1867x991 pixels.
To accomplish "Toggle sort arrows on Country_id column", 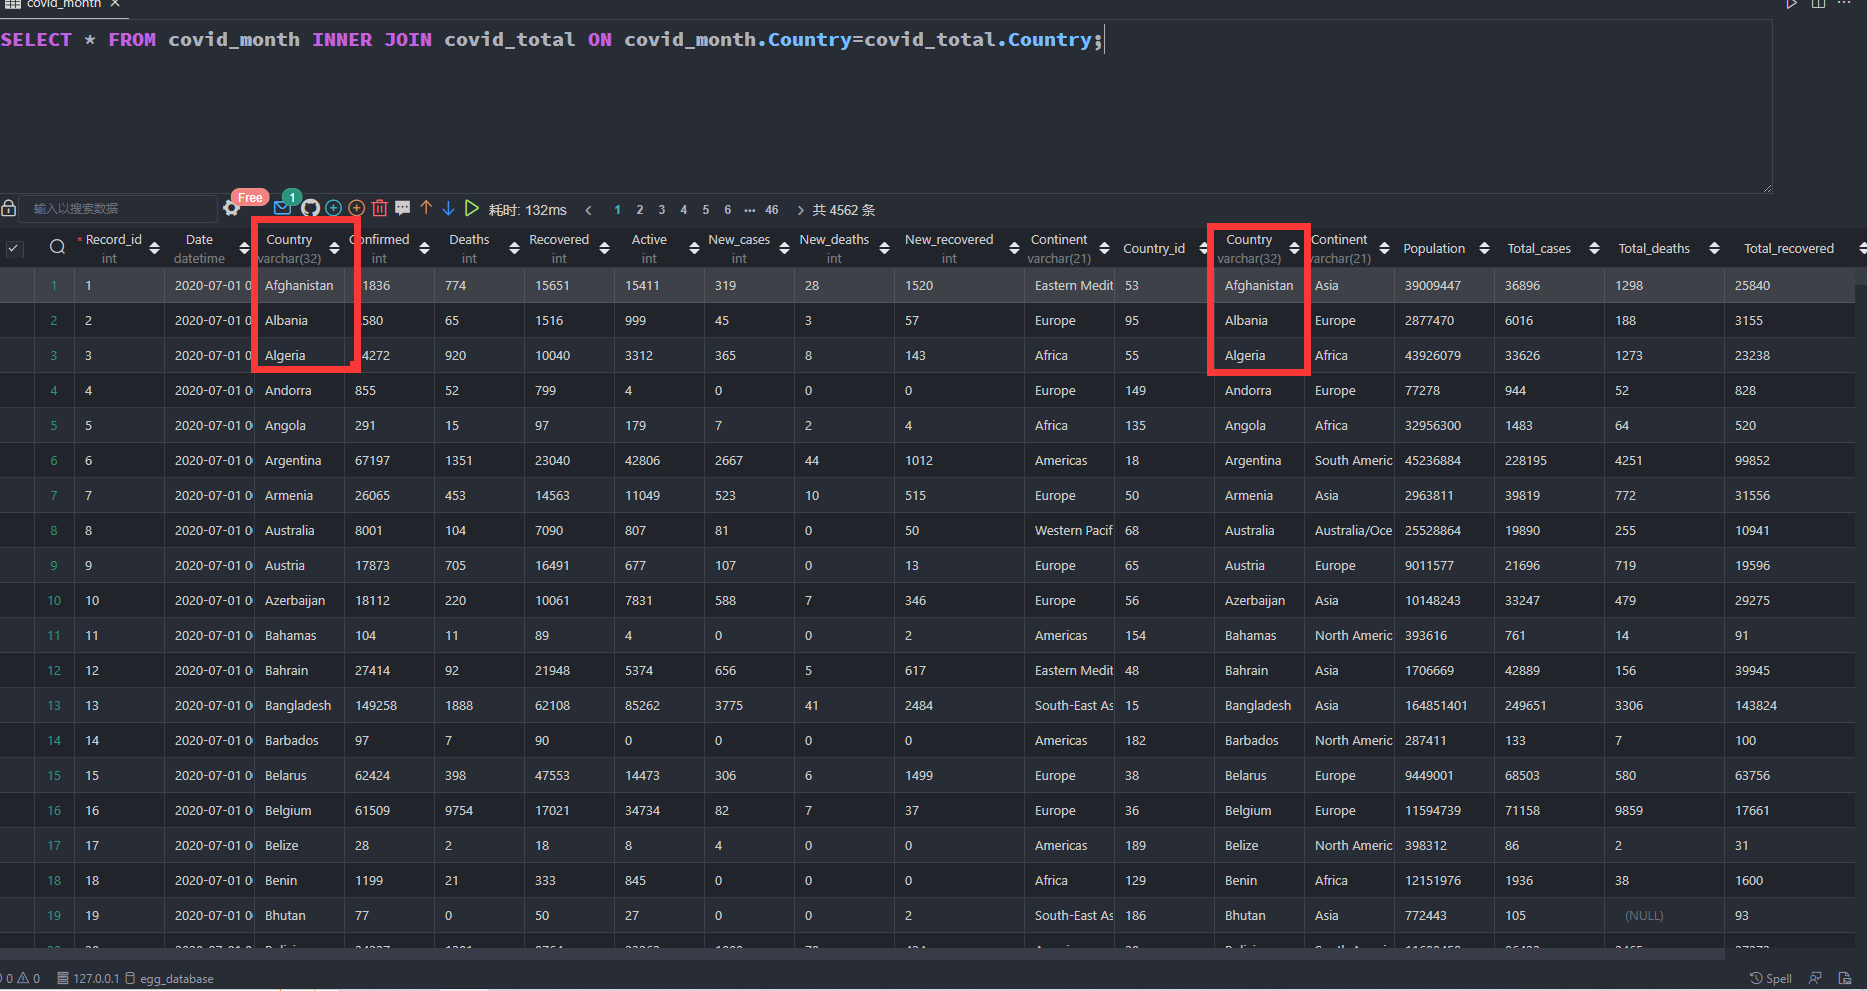I will (1203, 248).
